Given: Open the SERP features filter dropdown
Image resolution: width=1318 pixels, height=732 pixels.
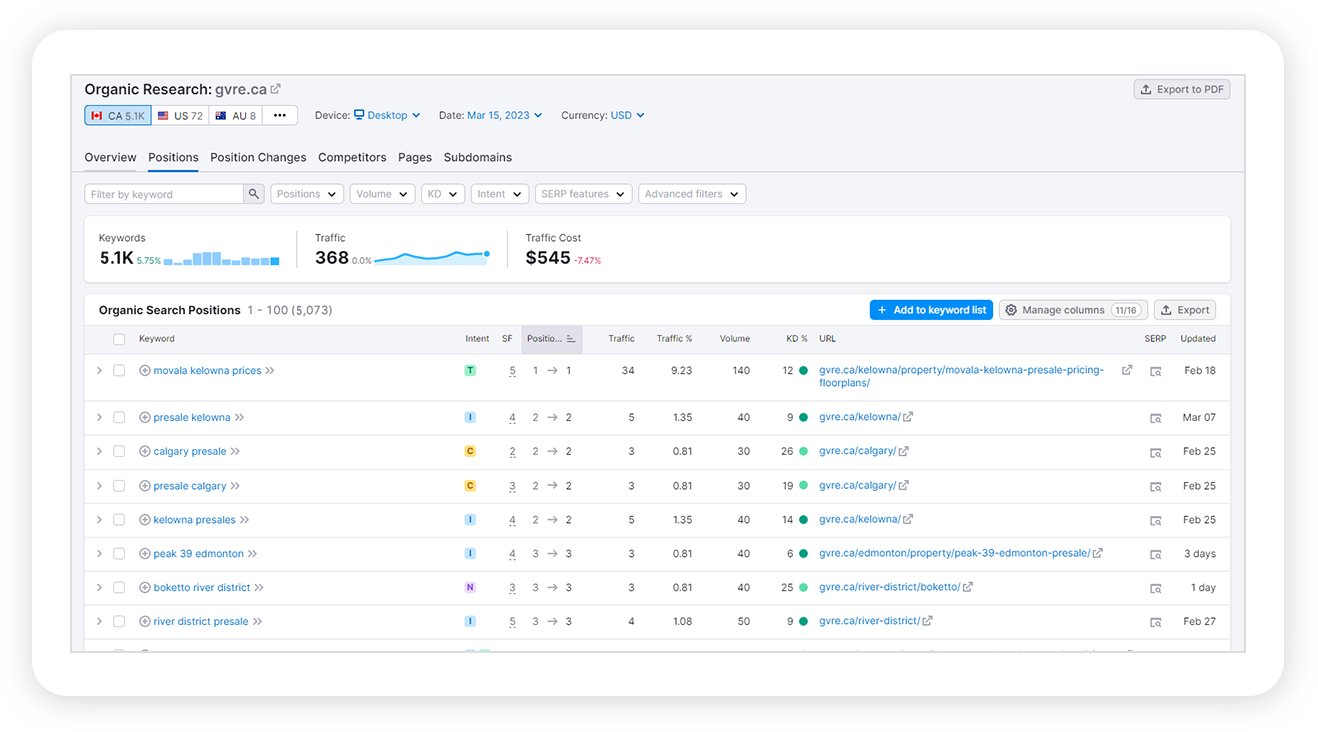Looking at the screenshot, I should 583,194.
